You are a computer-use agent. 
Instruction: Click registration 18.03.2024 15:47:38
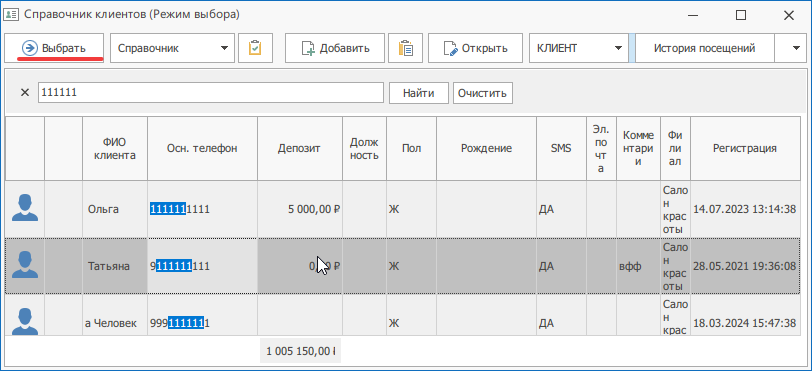tap(744, 323)
